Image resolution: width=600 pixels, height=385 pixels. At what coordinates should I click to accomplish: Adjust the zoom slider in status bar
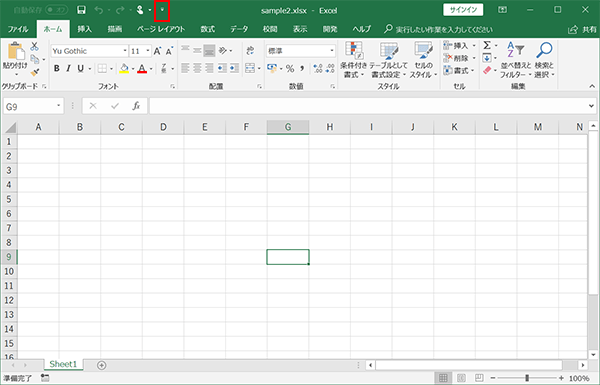(x=527, y=378)
